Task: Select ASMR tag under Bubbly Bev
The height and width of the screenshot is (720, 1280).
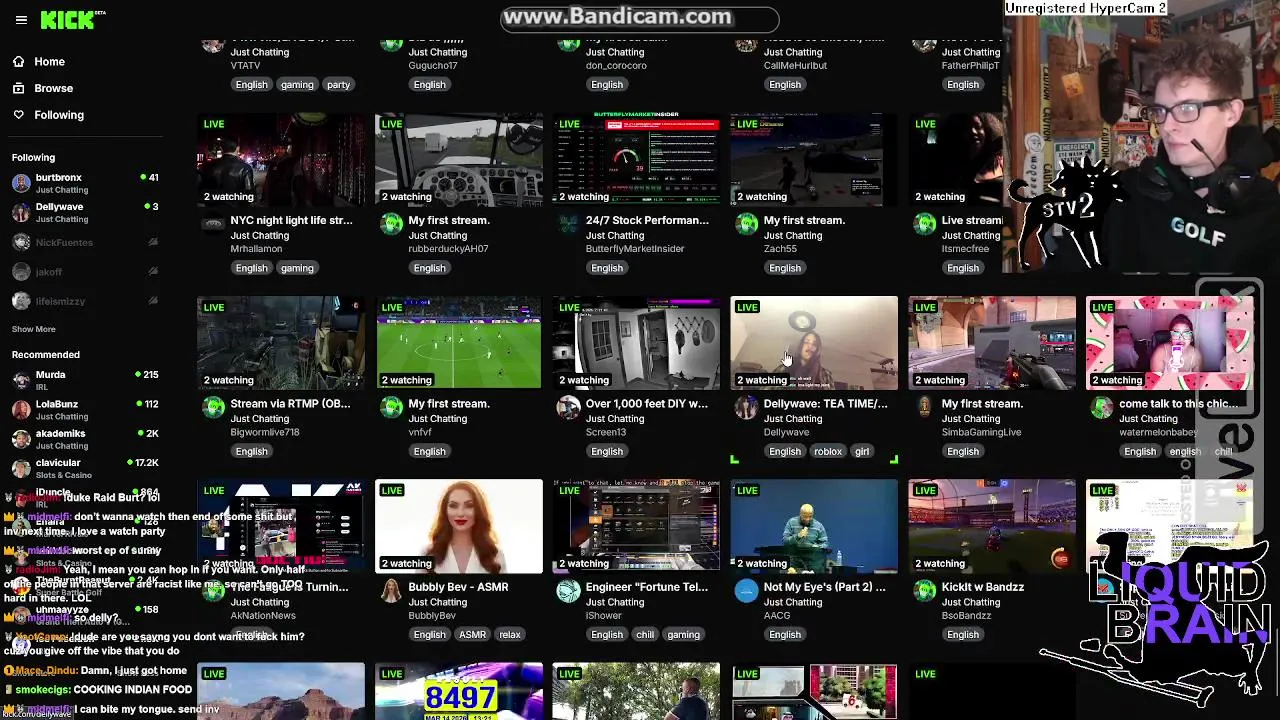Action: pos(472,634)
